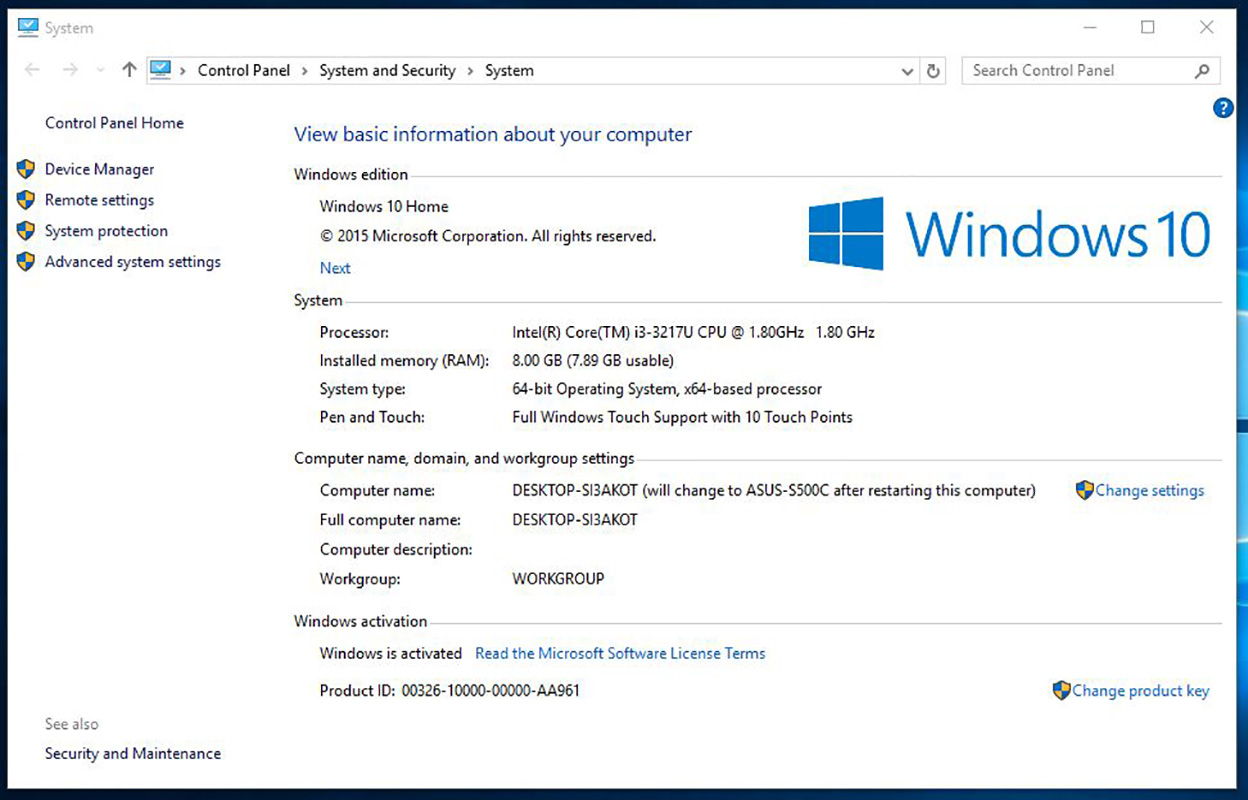Open Security and Maintenance link

[132, 754]
